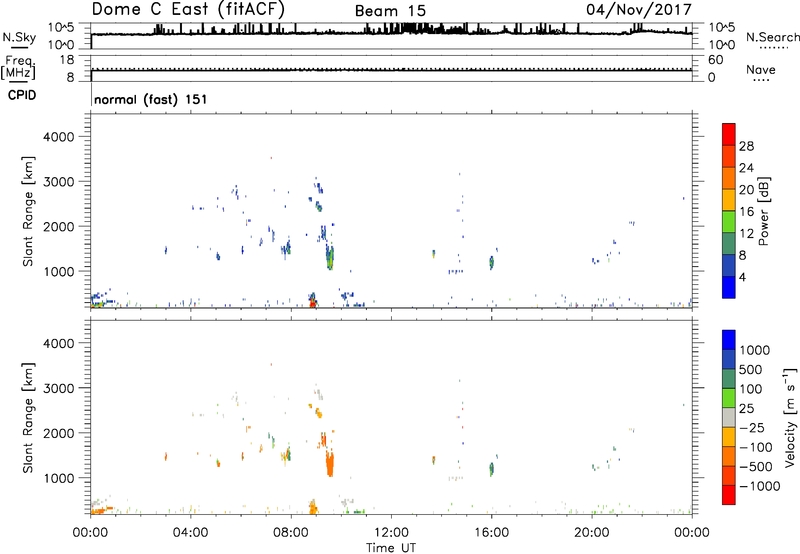Click the green-blue echo near 09:30 in Power panel

tap(330, 258)
